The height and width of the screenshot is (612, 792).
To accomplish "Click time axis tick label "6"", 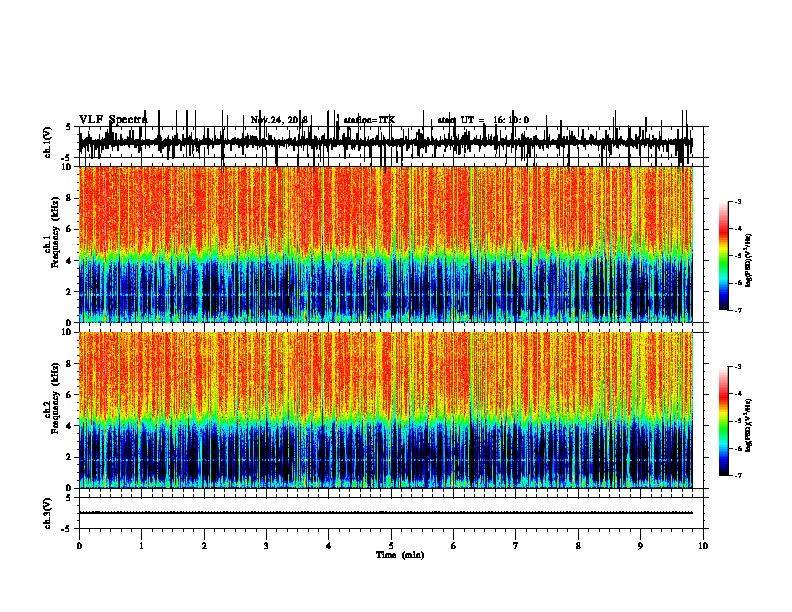I will [454, 546].
